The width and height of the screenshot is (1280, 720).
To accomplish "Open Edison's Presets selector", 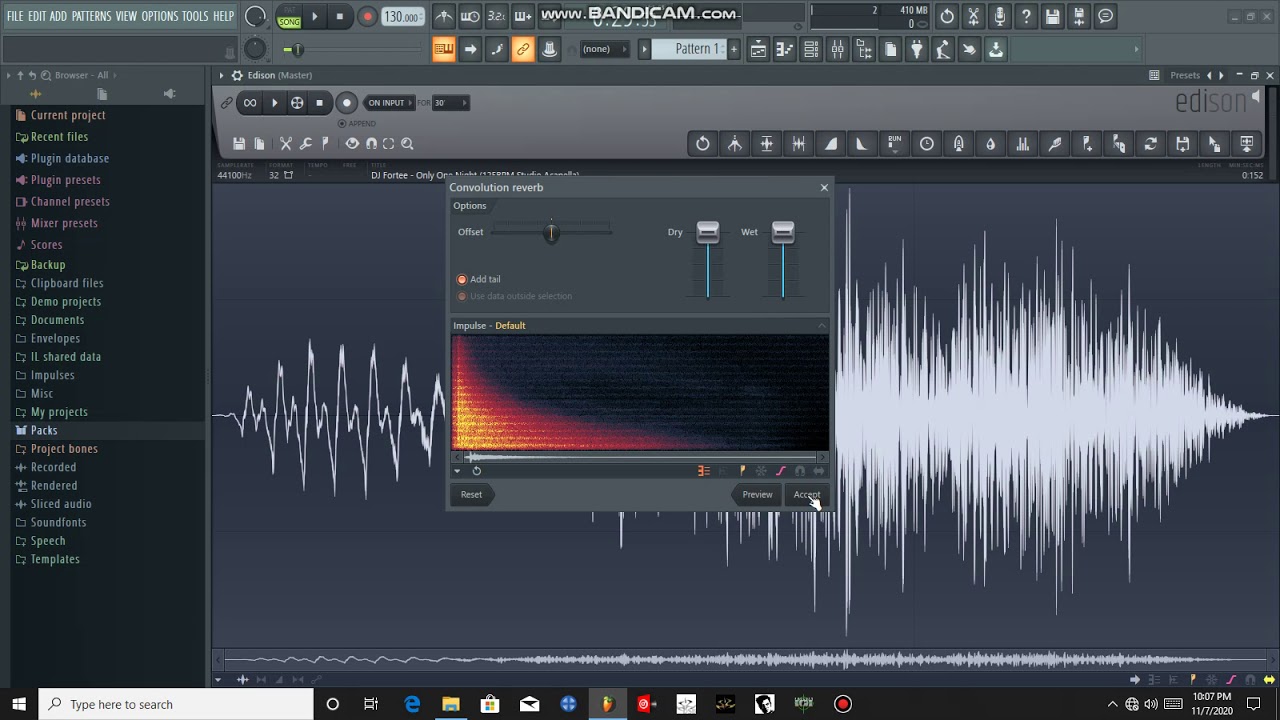I will click(1185, 75).
